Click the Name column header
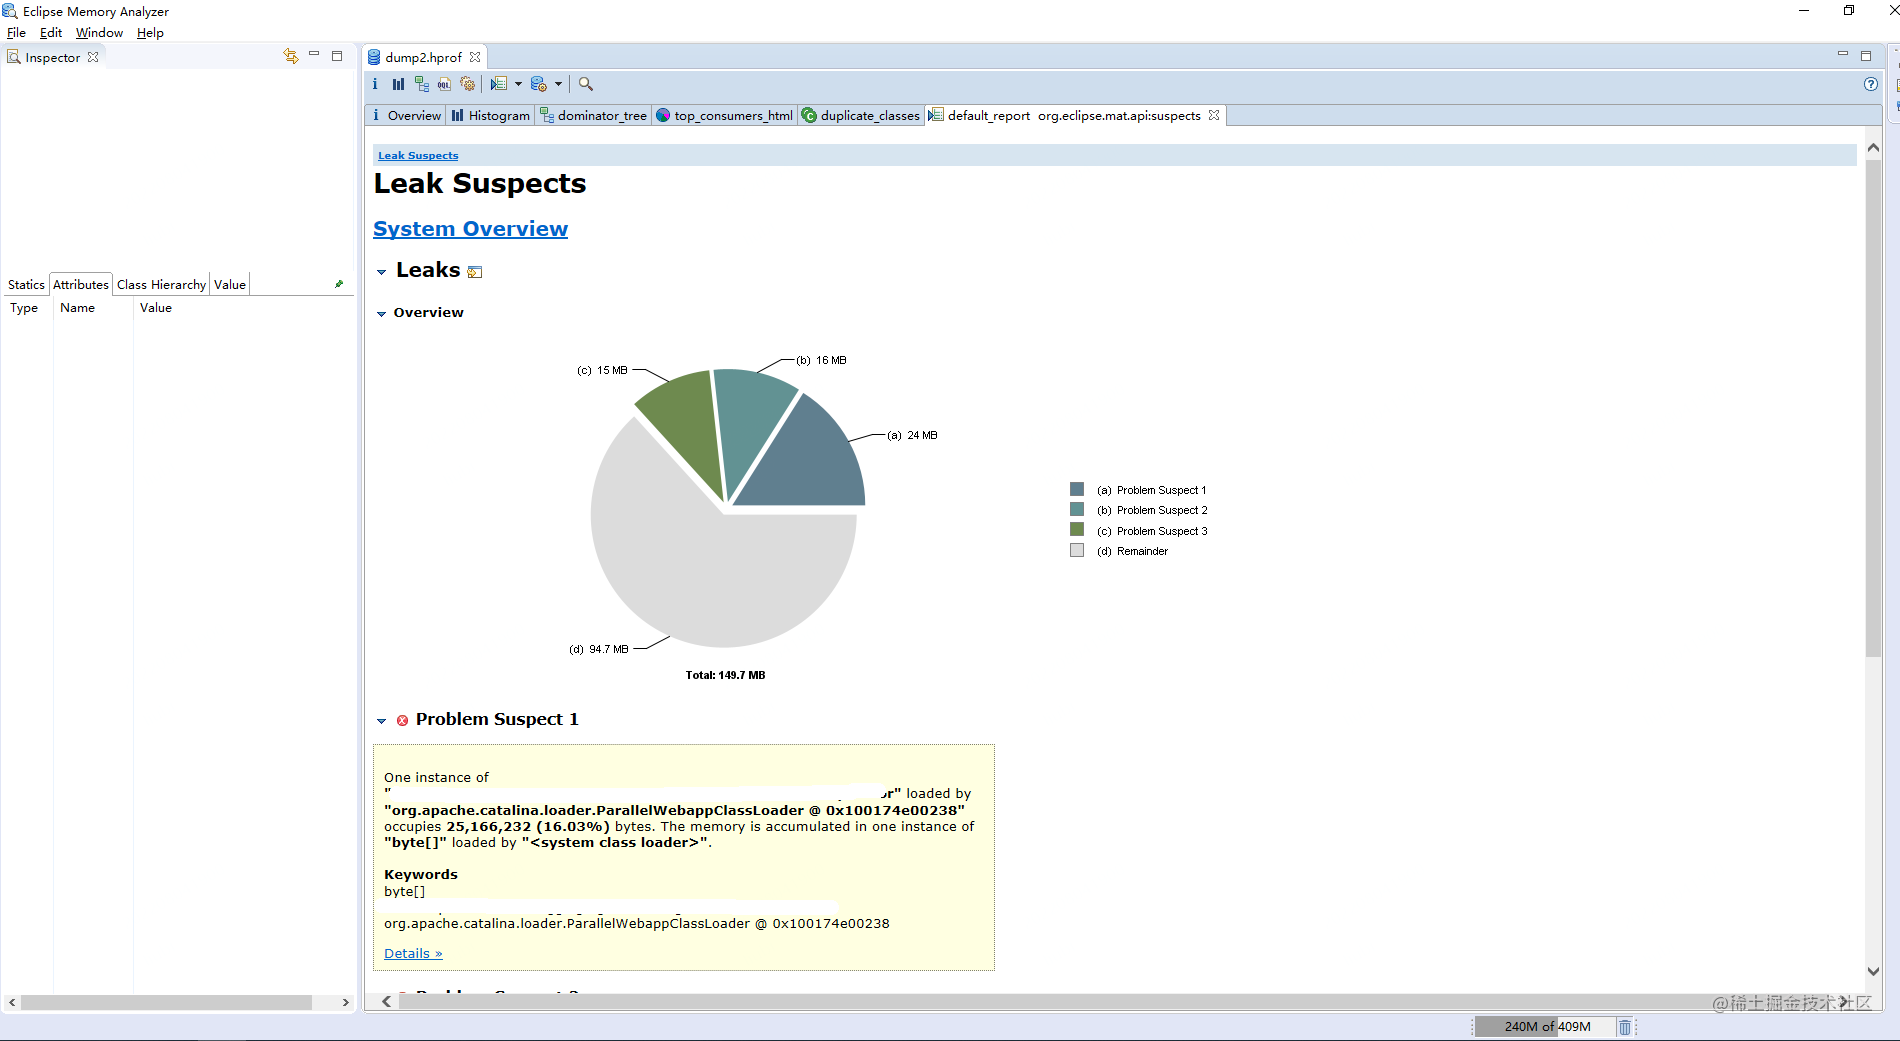This screenshot has width=1900, height=1041. tap(78, 308)
